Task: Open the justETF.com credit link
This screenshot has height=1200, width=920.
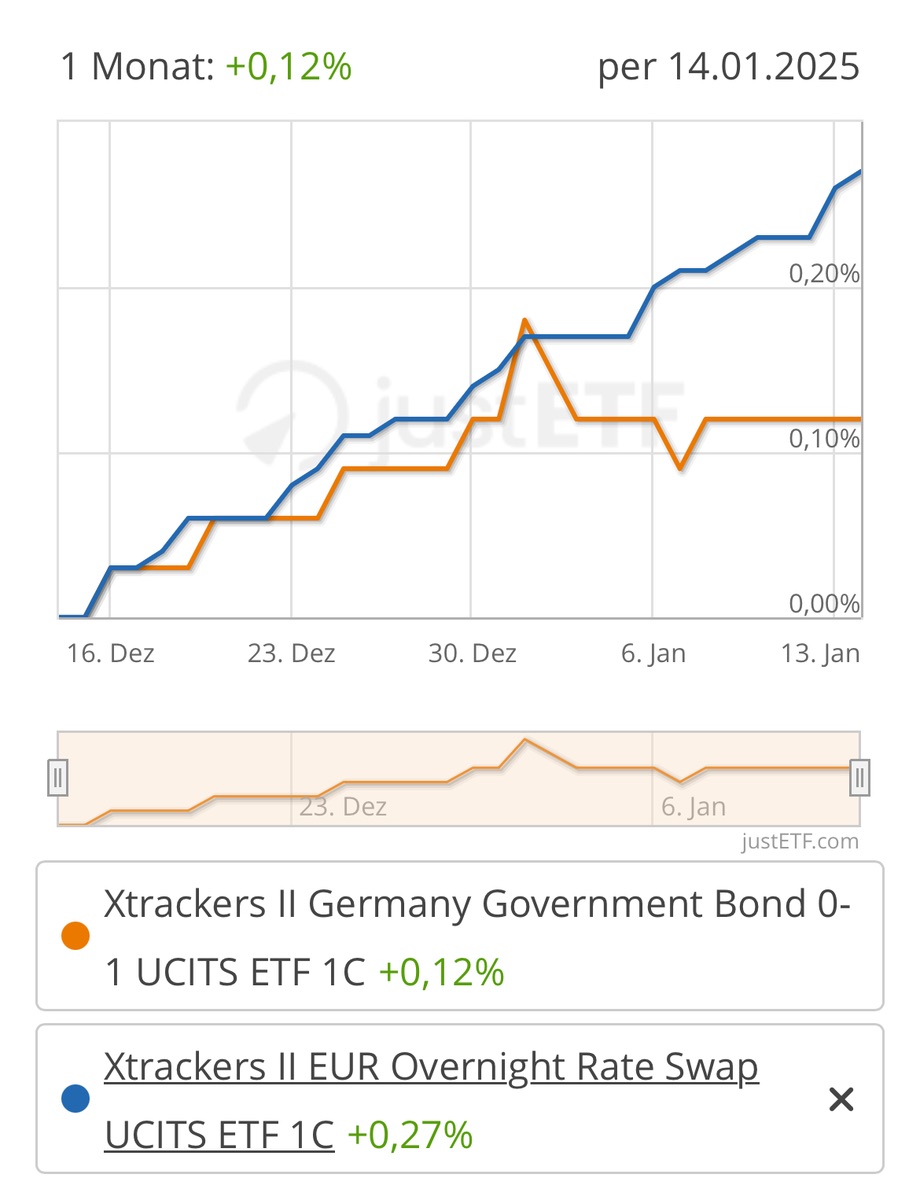Action: [x=800, y=841]
